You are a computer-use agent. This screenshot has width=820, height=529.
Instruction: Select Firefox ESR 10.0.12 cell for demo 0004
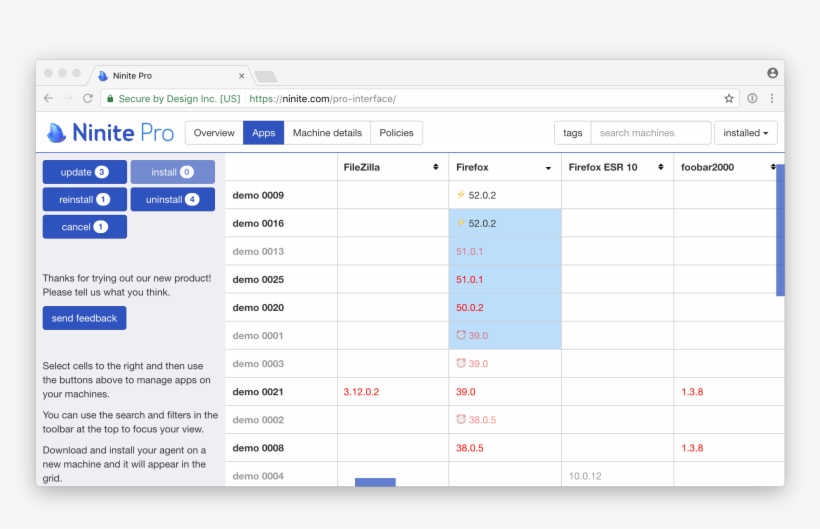pos(618,475)
